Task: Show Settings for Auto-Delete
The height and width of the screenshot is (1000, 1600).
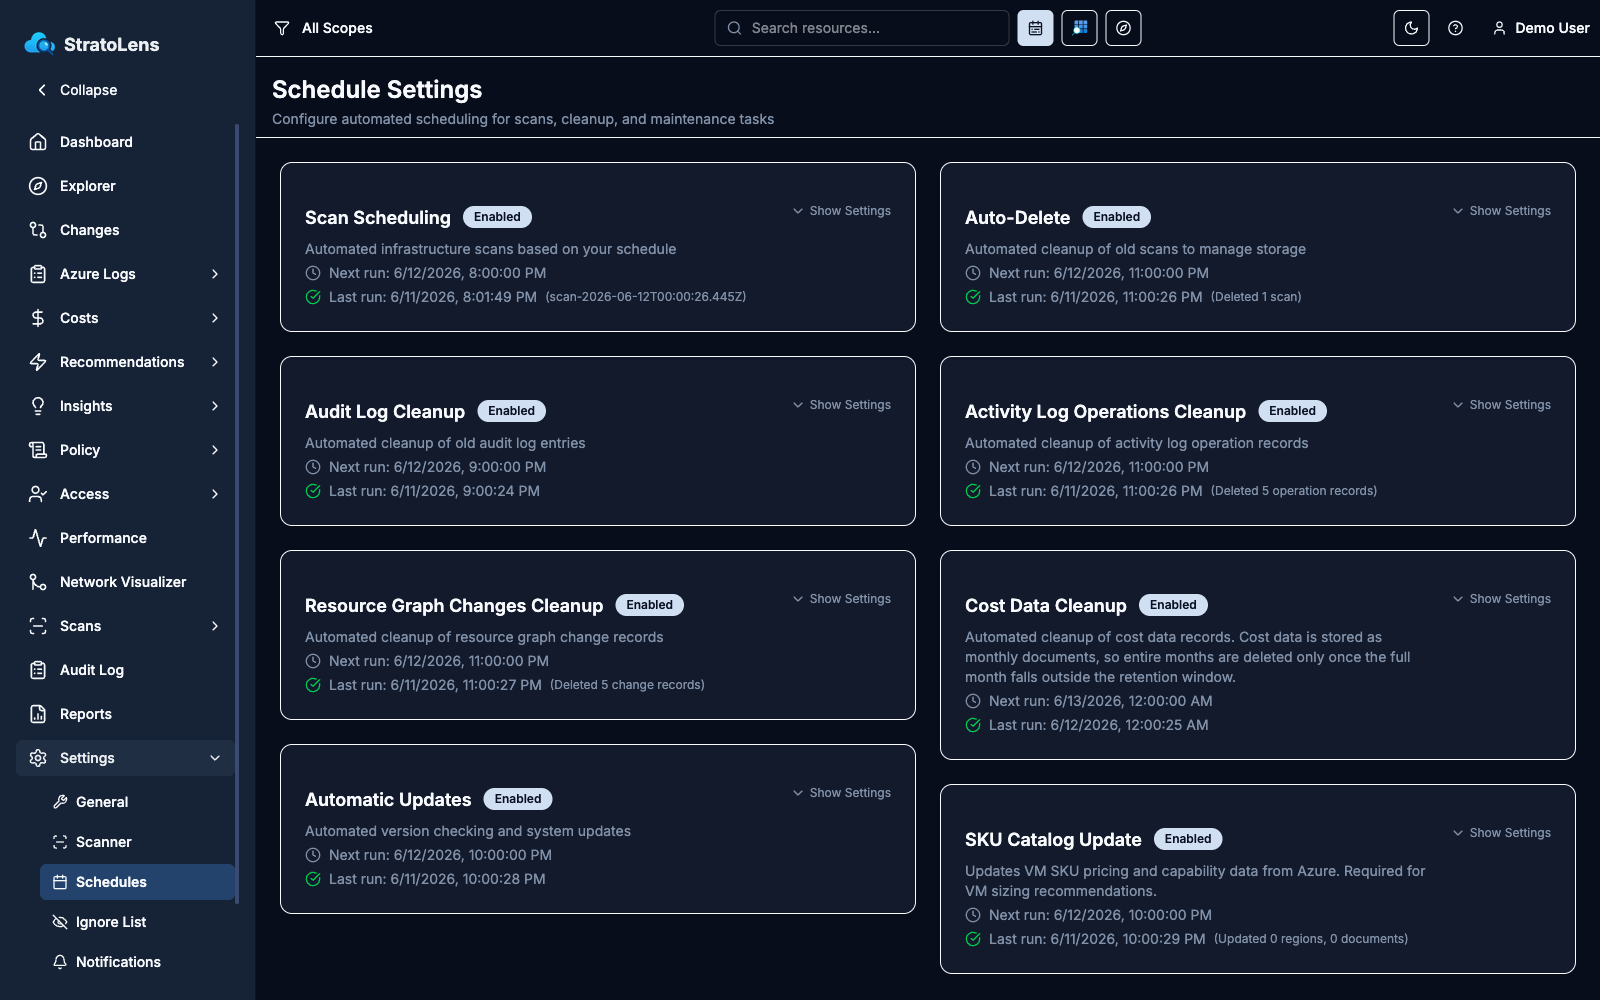Action: [x=1501, y=211]
